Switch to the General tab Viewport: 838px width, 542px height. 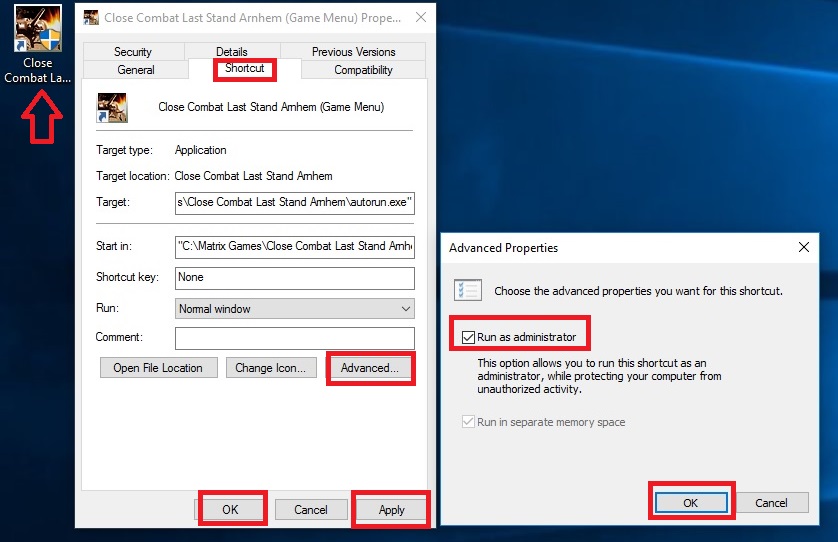coord(136,70)
